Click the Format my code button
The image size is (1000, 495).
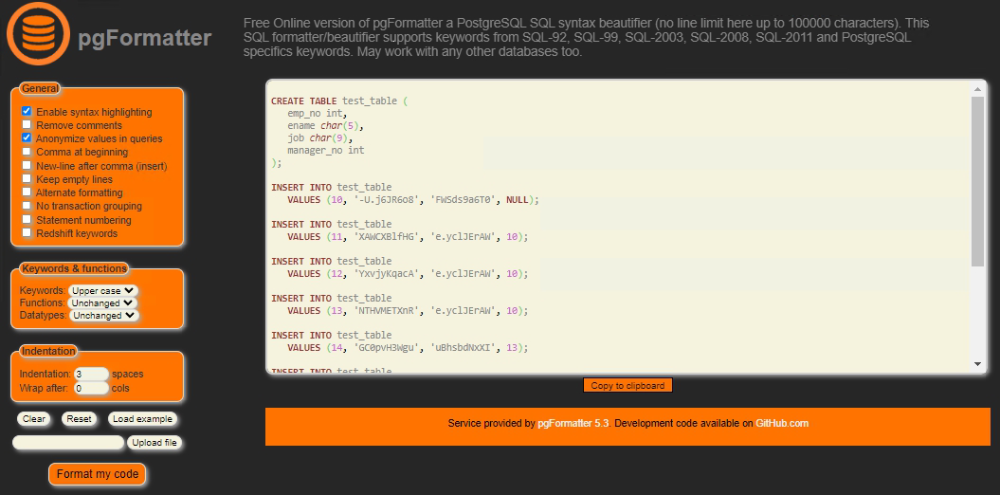(x=98, y=474)
